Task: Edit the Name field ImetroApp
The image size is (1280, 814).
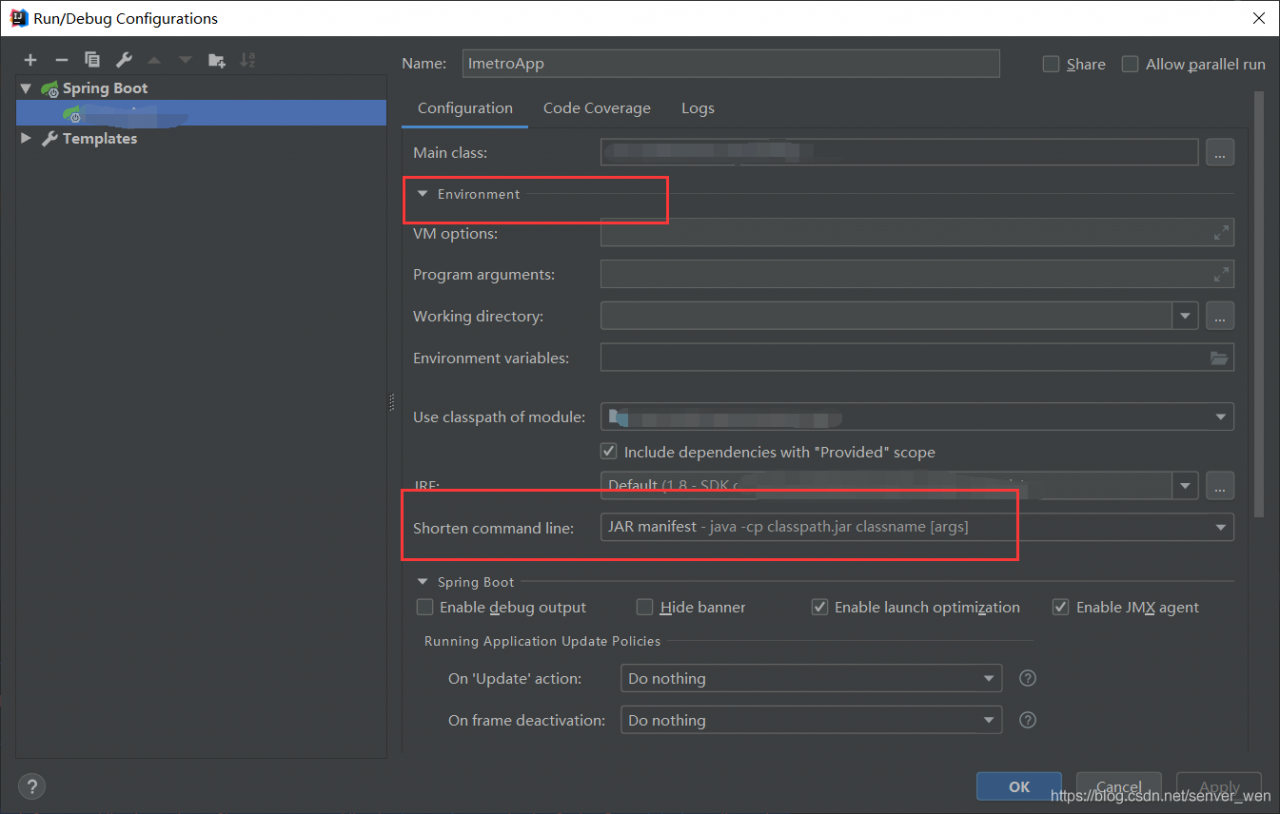Action: pyautogui.click(x=731, y=63)
